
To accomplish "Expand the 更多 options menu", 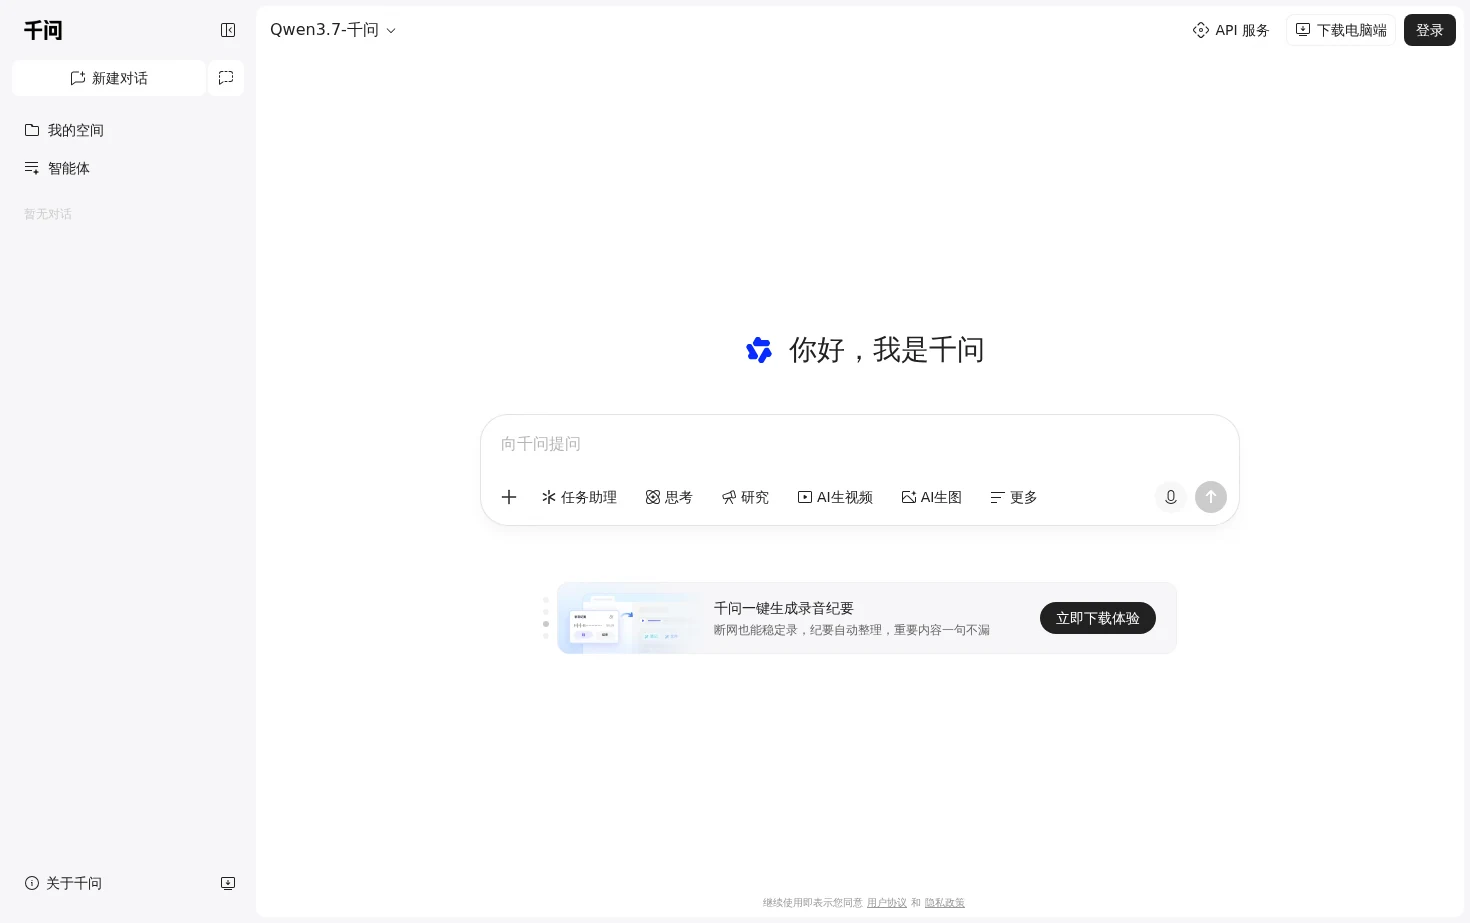I will pos(1014,497).
